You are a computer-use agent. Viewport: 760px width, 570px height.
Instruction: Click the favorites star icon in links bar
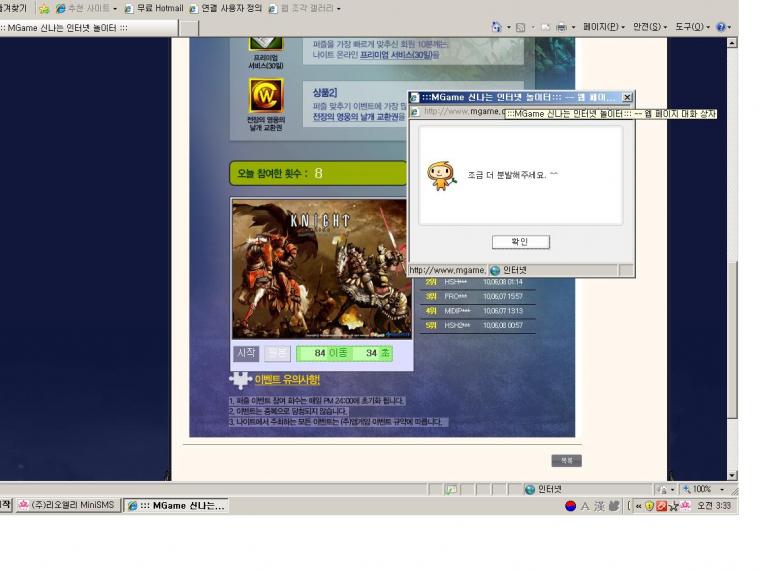[x=44, y=9]
